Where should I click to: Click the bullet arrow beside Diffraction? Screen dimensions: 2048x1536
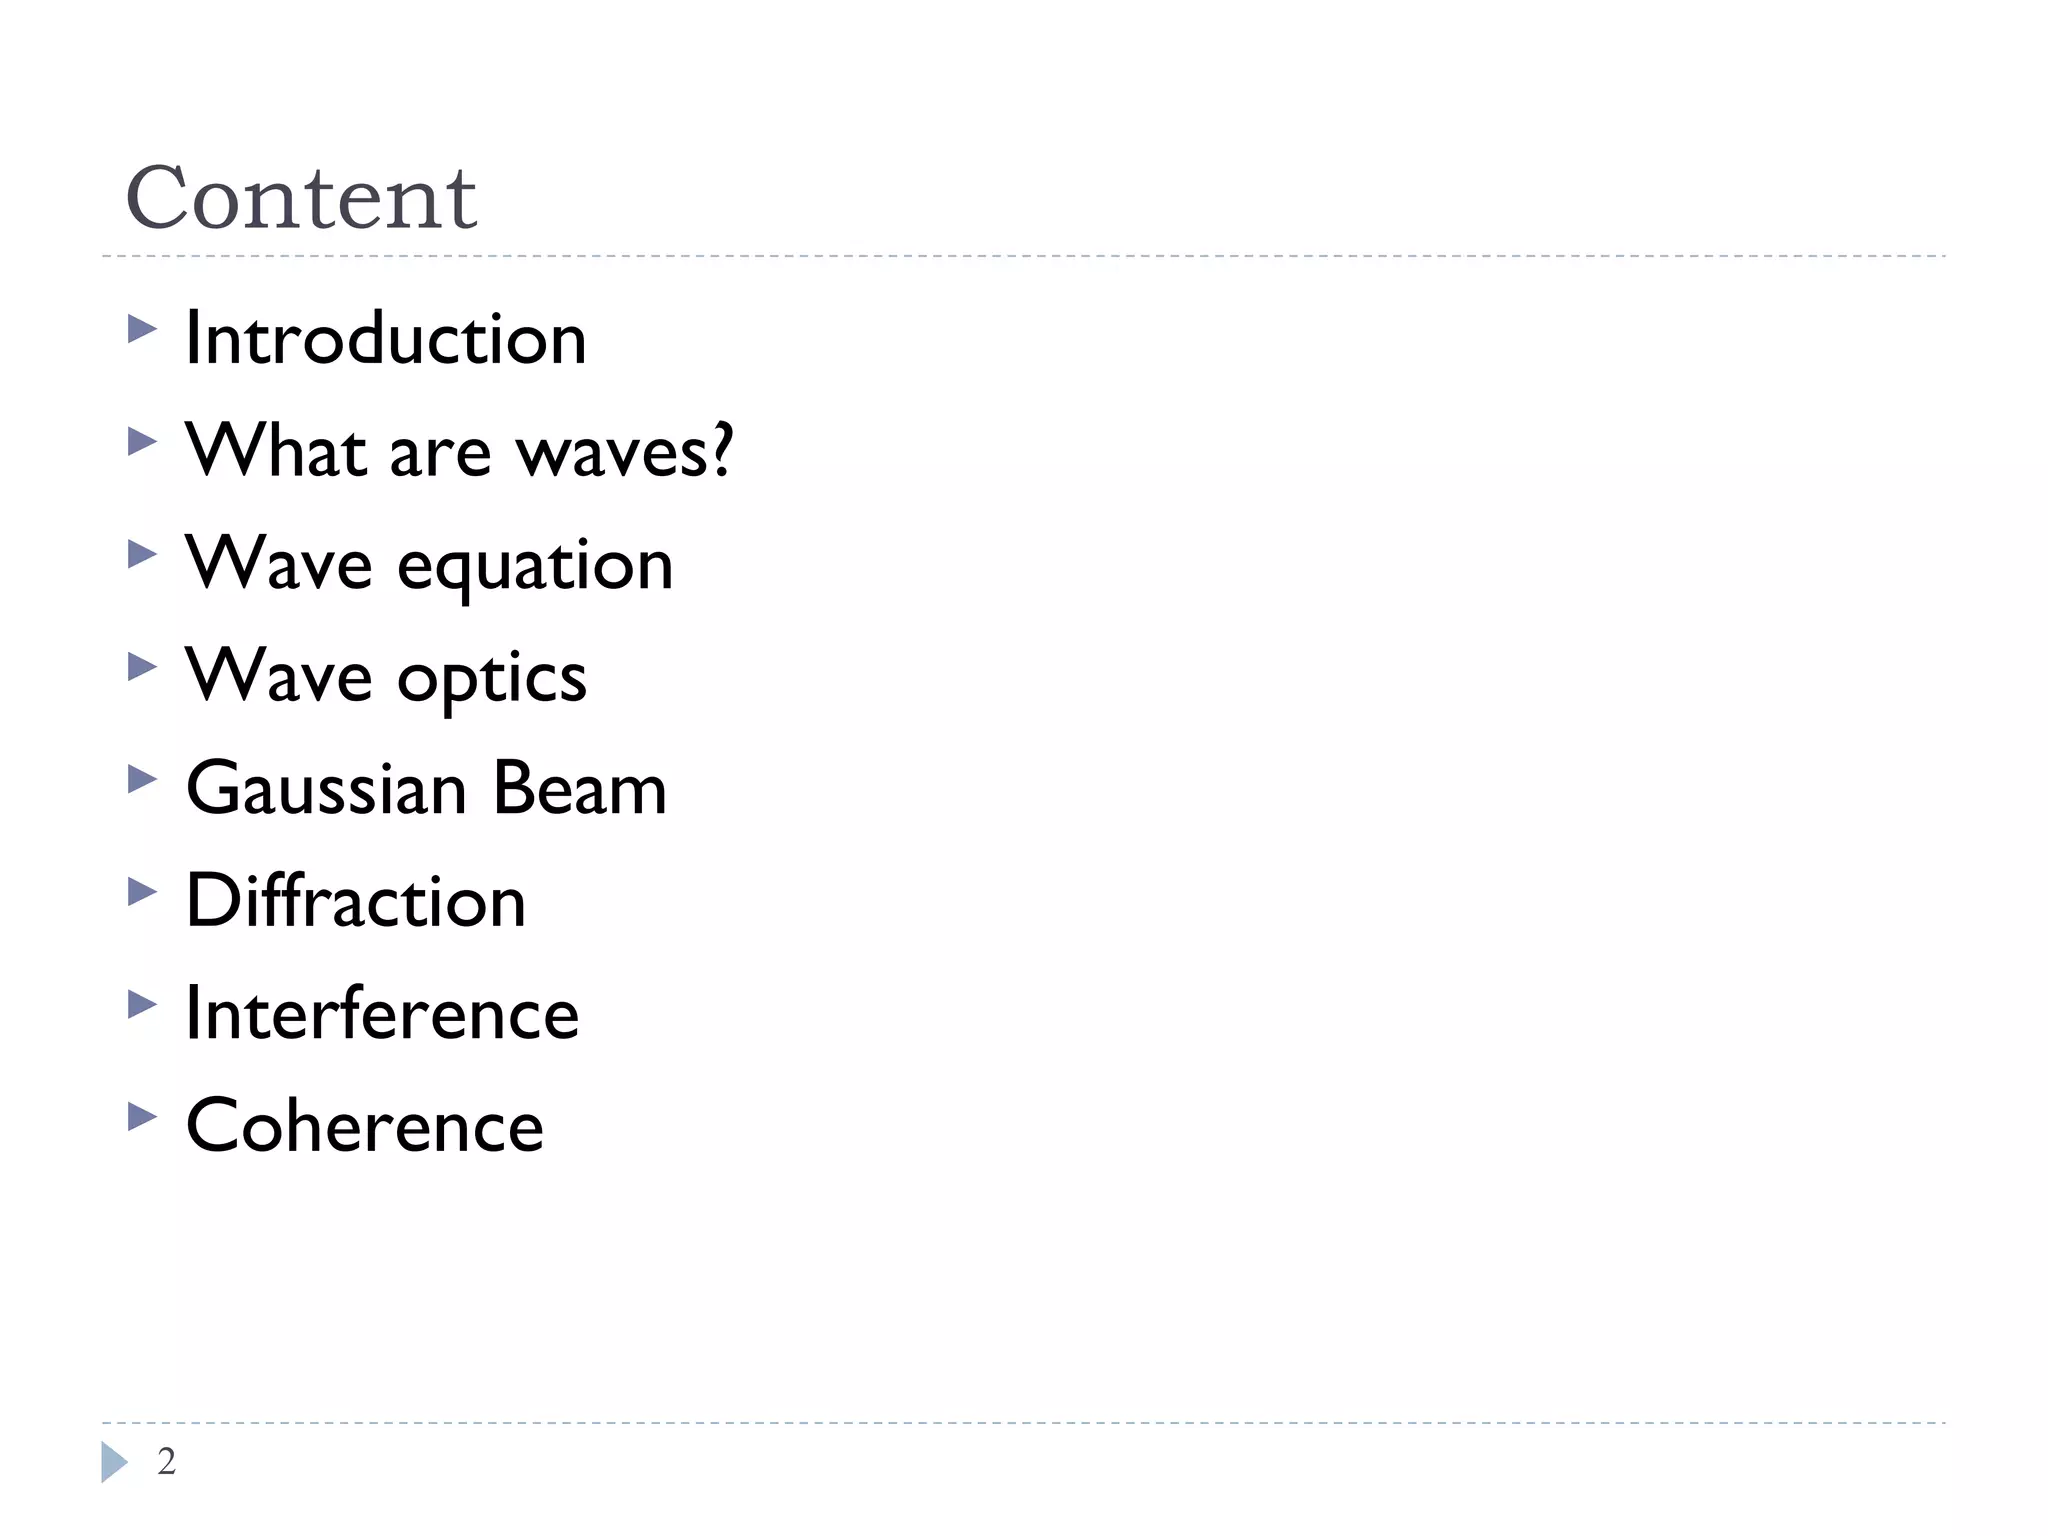pos(142,891)
